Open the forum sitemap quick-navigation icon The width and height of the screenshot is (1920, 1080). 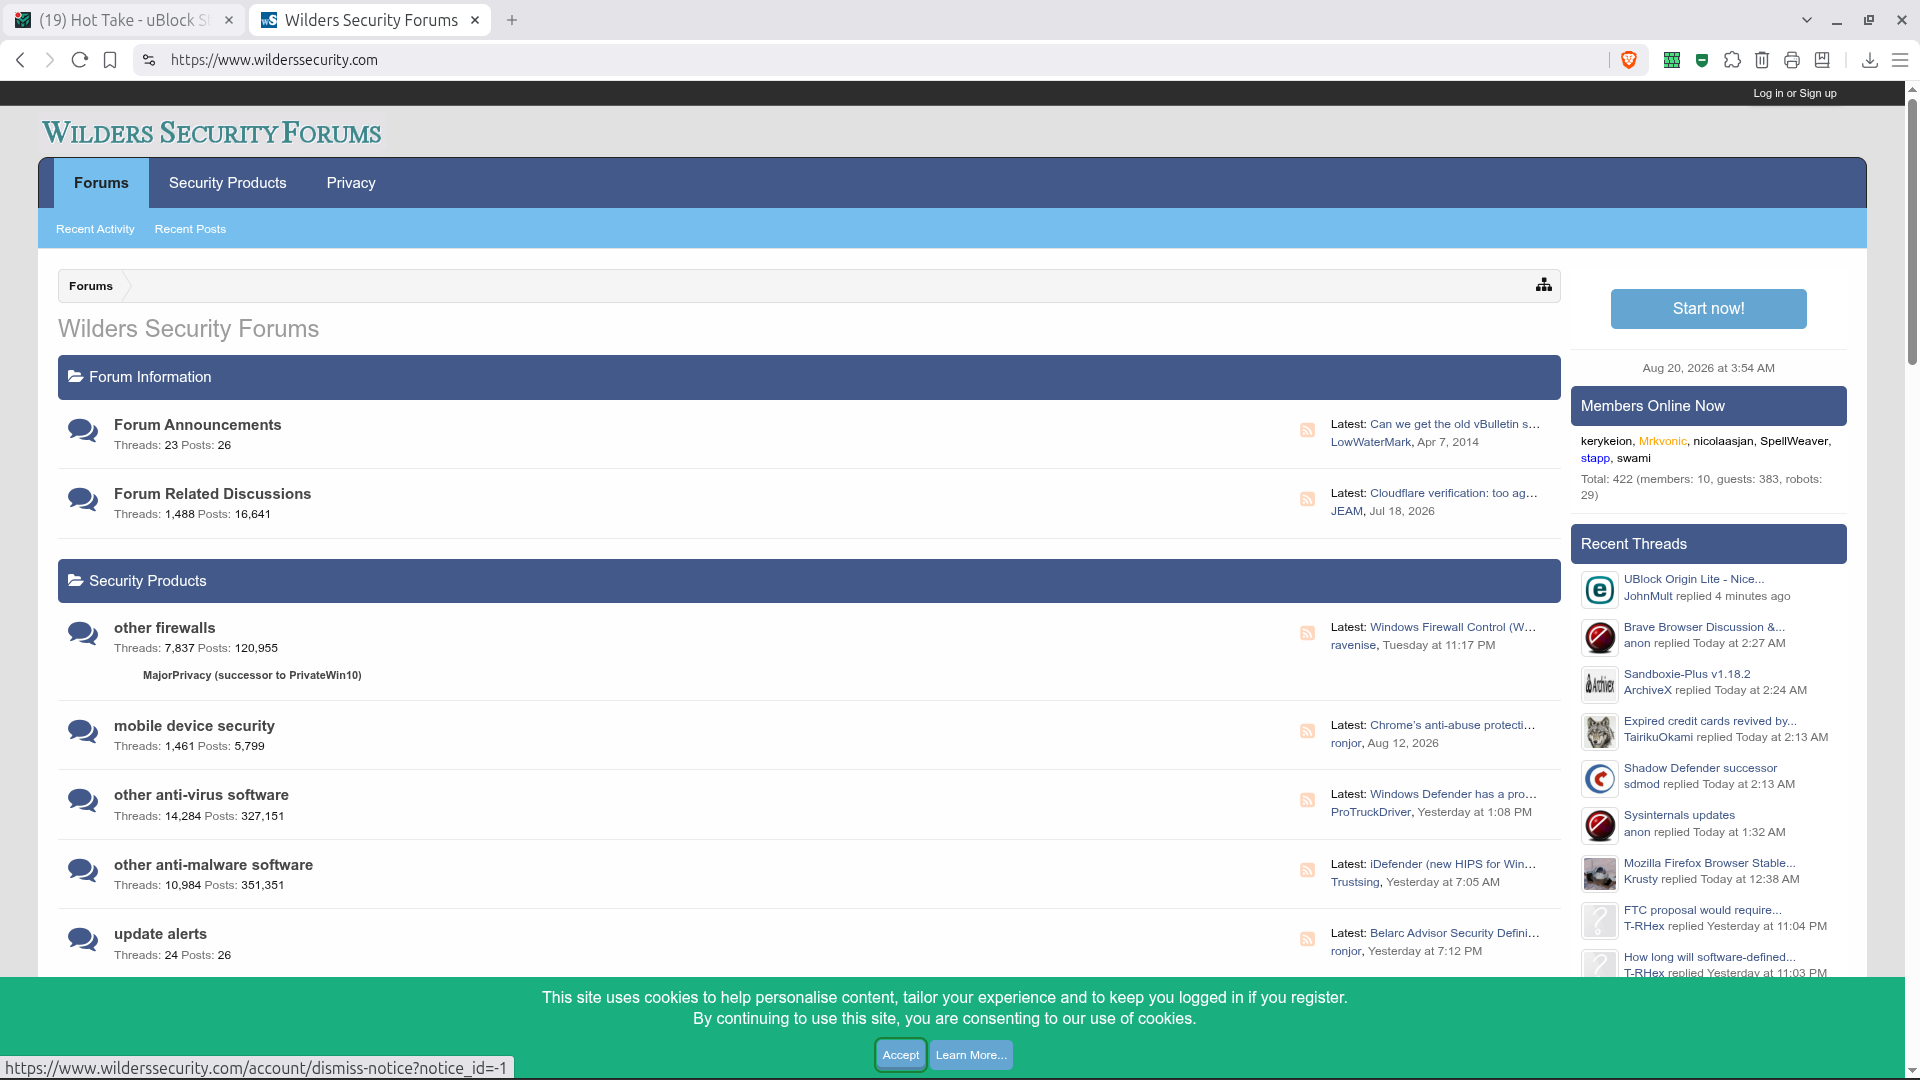1544,285
